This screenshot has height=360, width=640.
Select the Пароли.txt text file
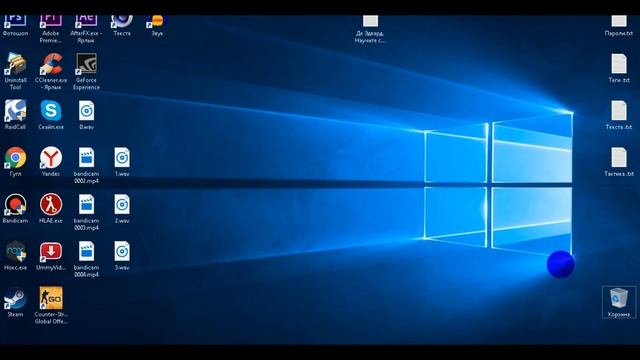click(619, 25)
